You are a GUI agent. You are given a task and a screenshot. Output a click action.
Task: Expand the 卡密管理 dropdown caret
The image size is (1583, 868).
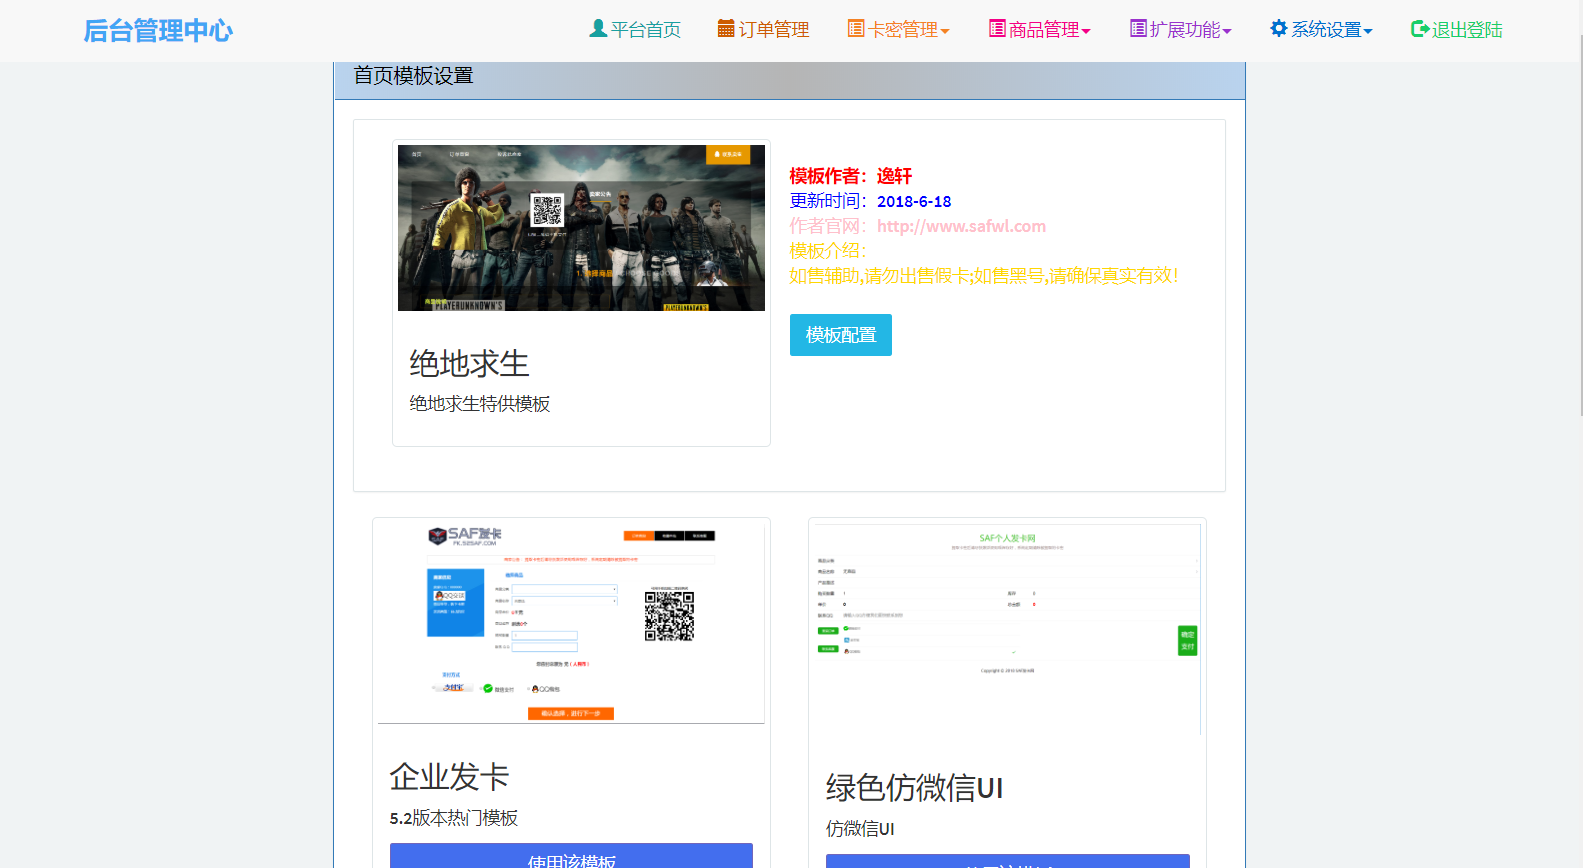click(x=945, y=32)
